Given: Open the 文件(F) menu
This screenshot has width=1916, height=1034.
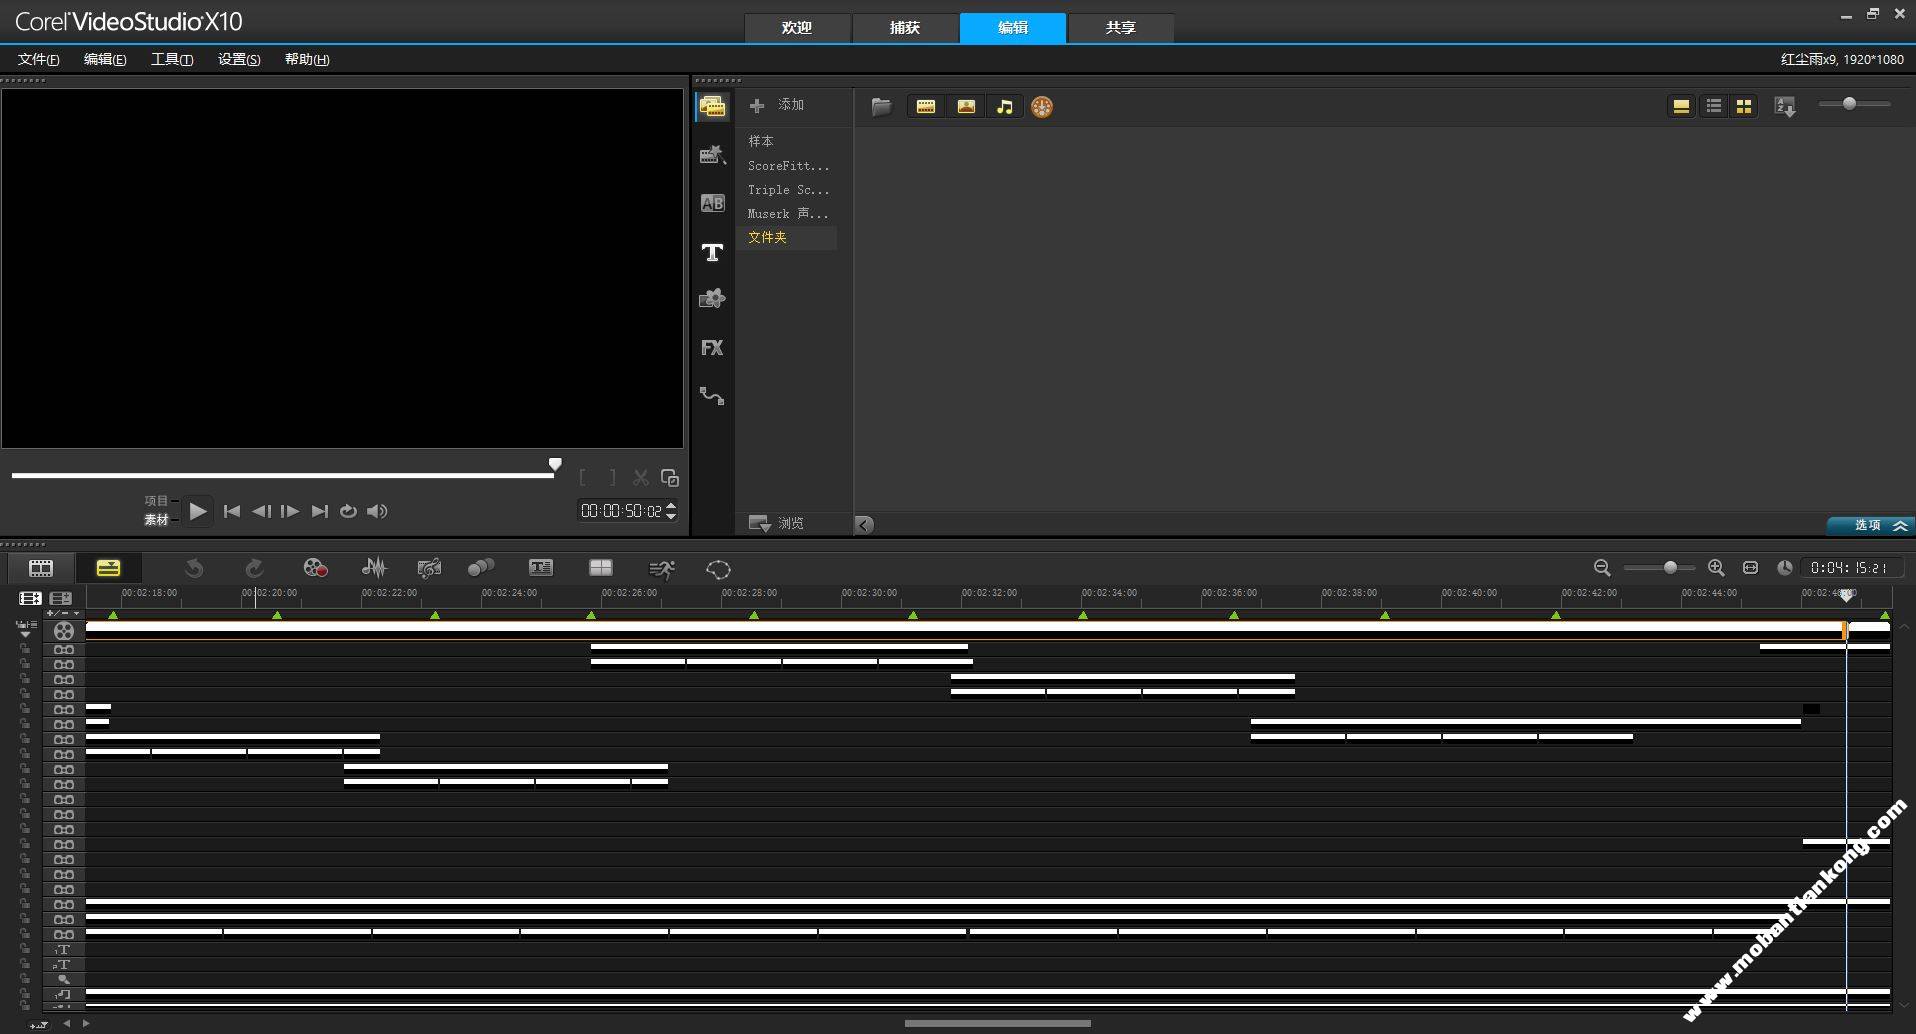Looking at the screenshot, I should tap(38, 59).
